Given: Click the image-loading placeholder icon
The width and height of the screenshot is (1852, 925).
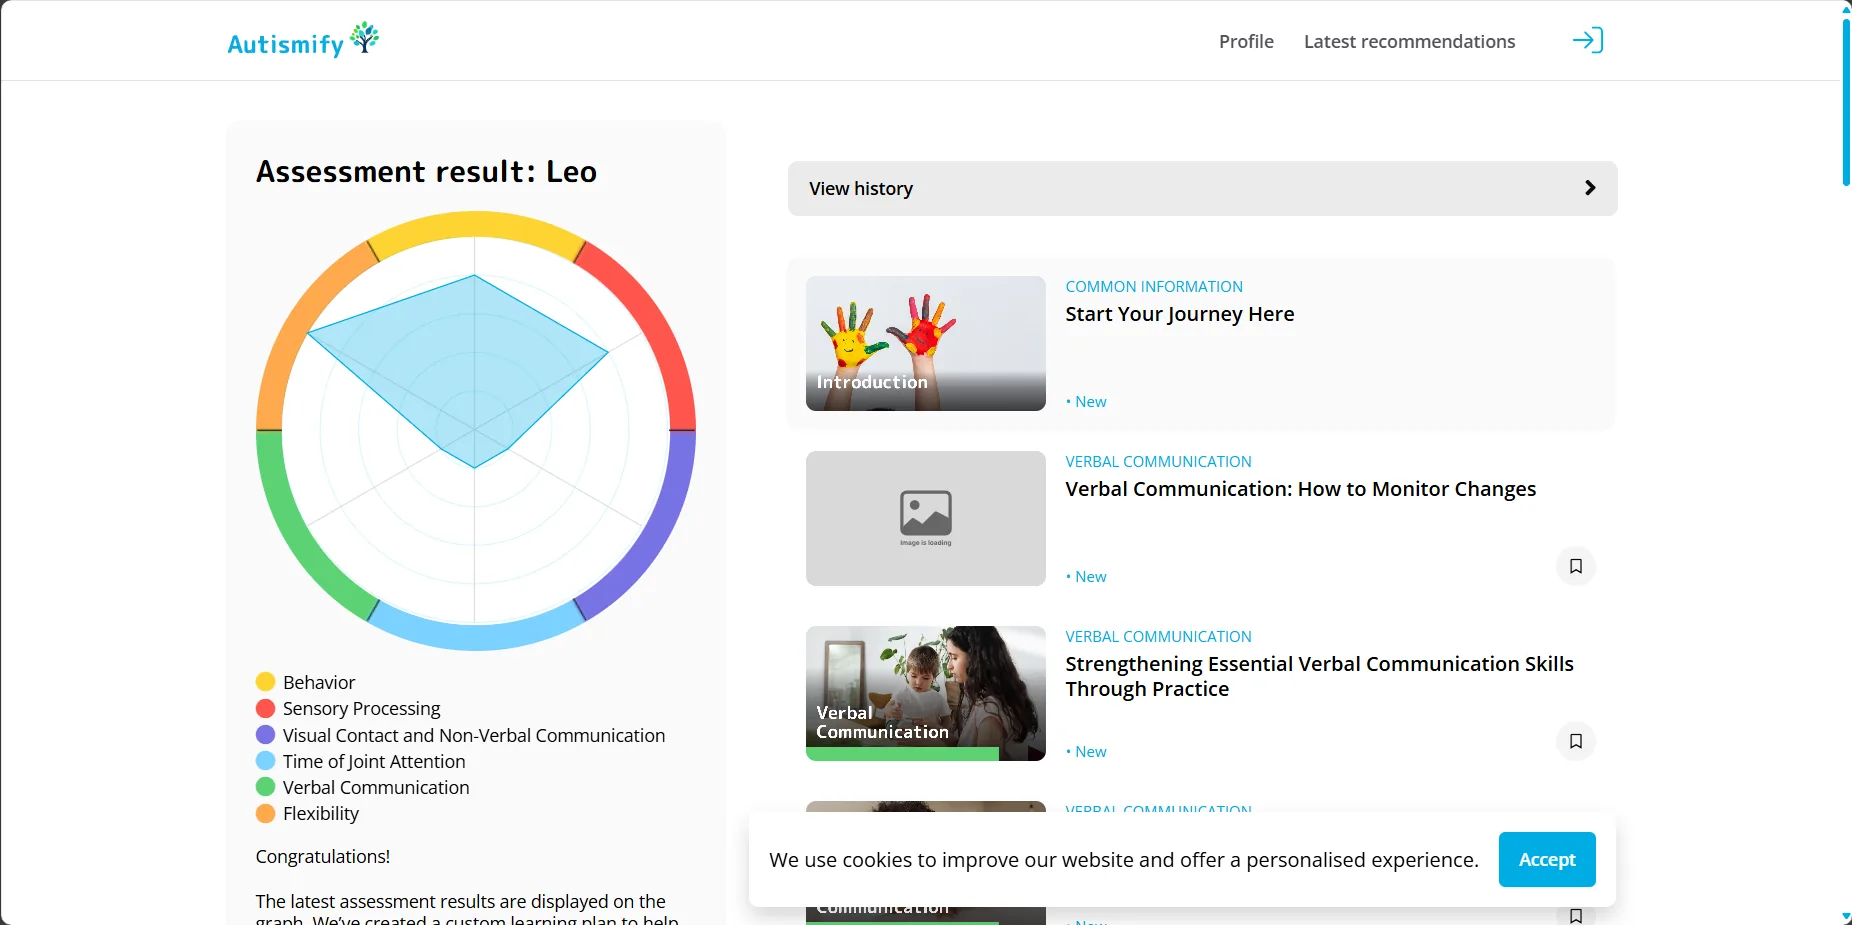Looking at the screenshot, I should (925, 512).
